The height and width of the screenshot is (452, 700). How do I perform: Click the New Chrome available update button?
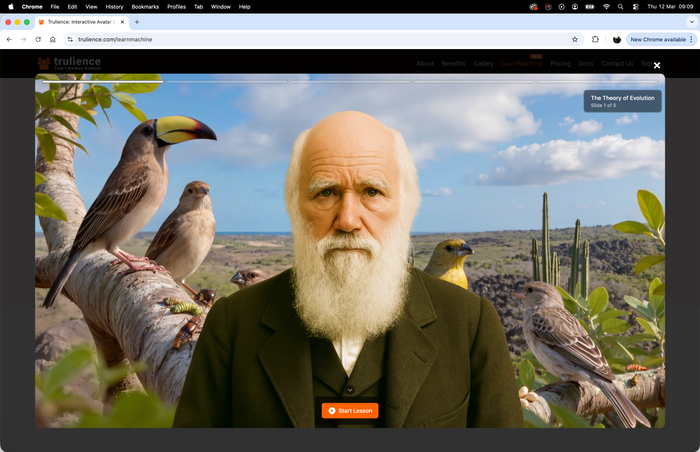click(x=656, y=39)
